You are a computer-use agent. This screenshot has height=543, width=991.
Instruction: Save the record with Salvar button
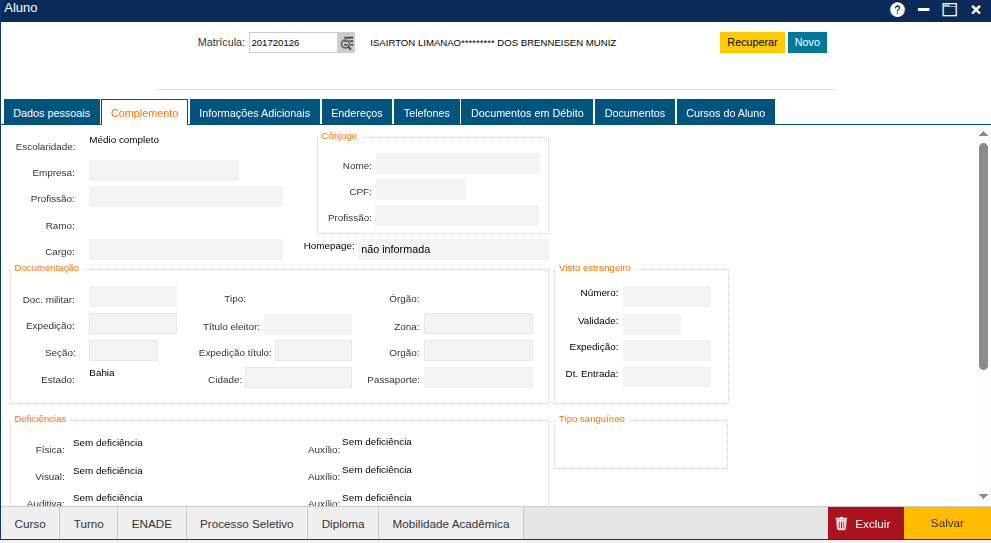tap(947, 523)
